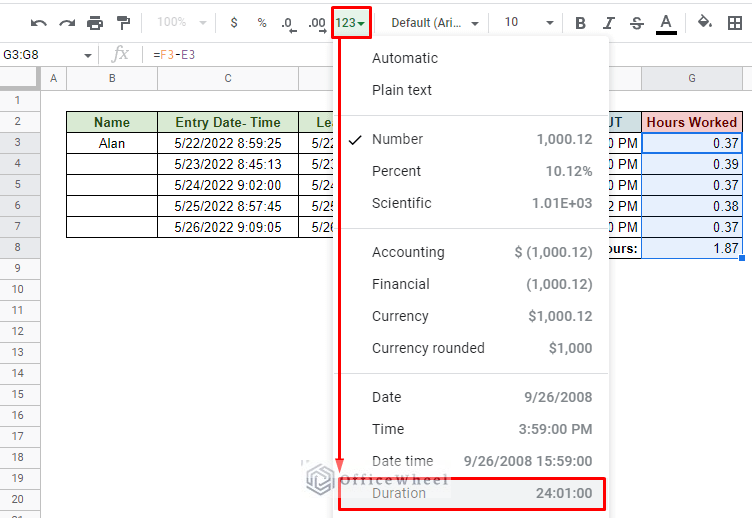Screen dimensions: 752x518
Task: Click cell 5/23/2022 8:45:13
Action: pos(228,165)
